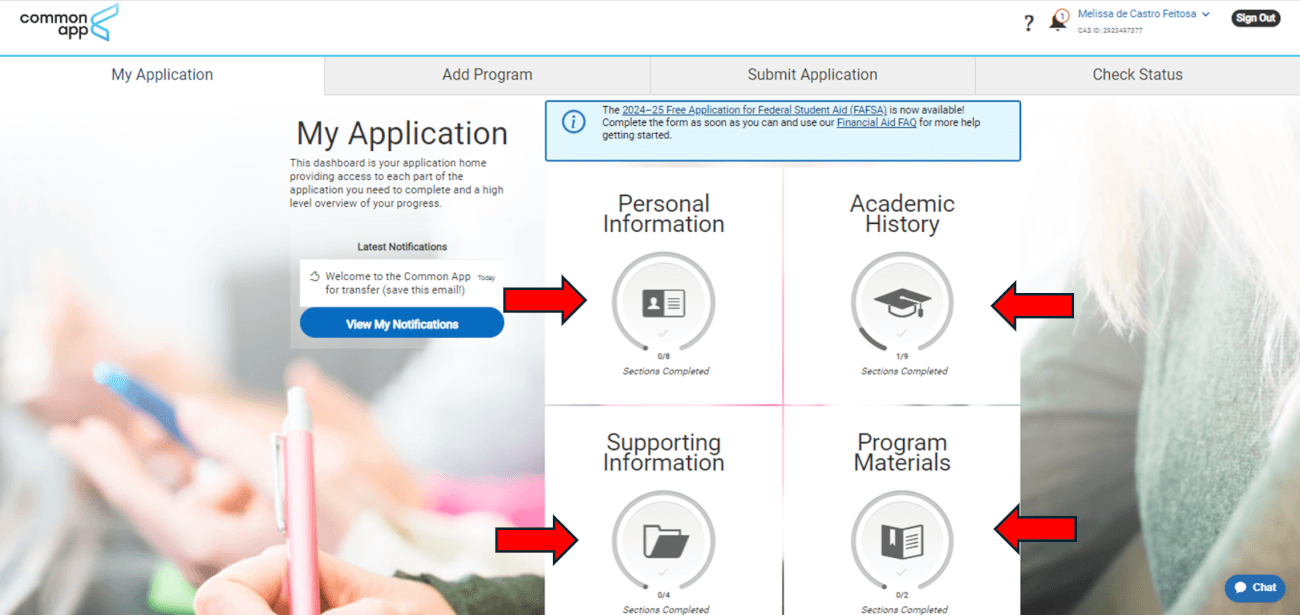Click the View My Notifications button
Screen dimensions: 1300x615
pyautogui.click(x=402, y=324)
